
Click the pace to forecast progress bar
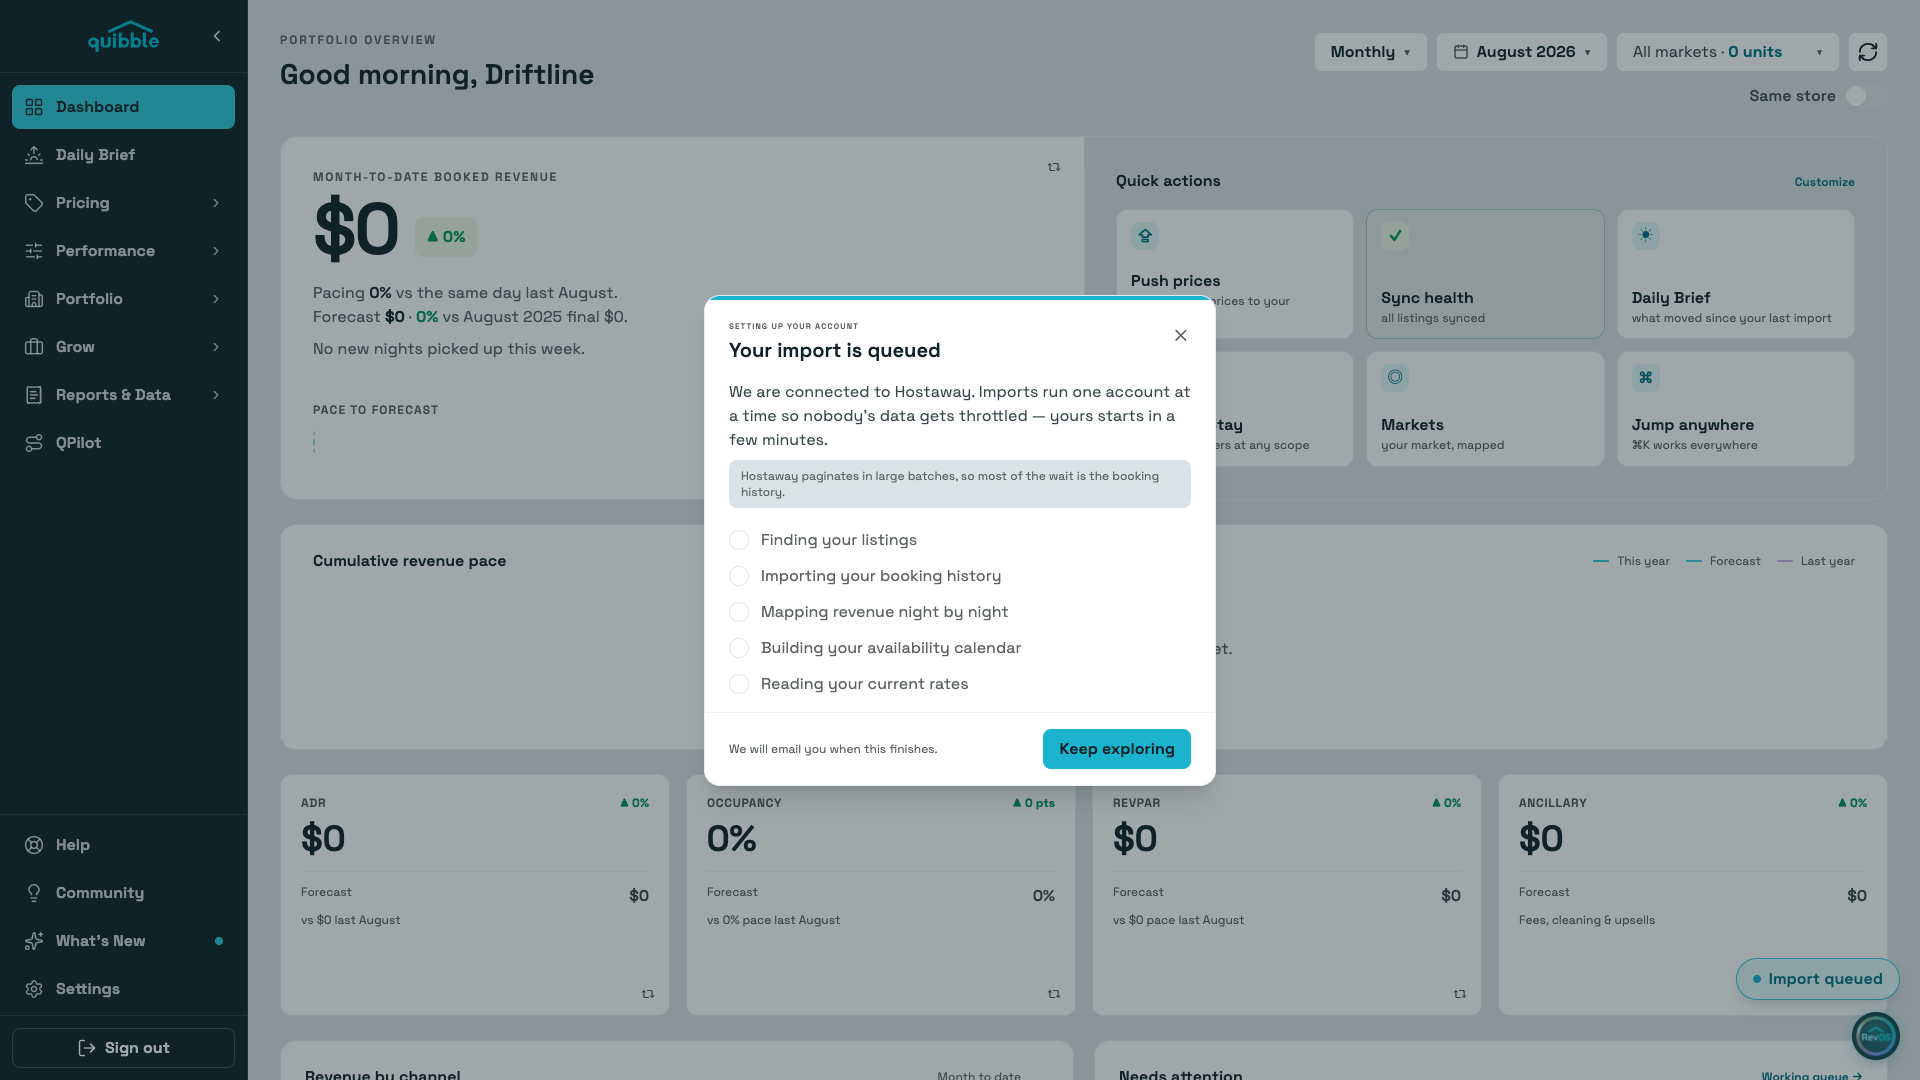[x=314, y=442]
